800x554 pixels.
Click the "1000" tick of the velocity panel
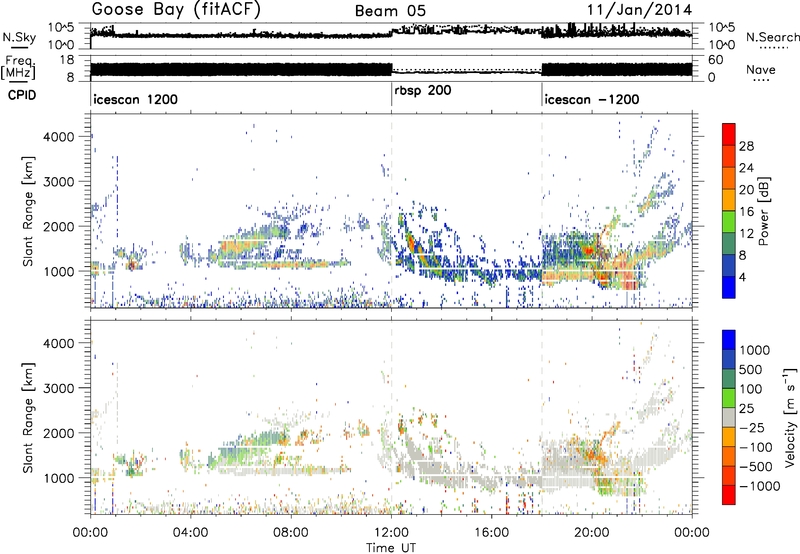59,478
